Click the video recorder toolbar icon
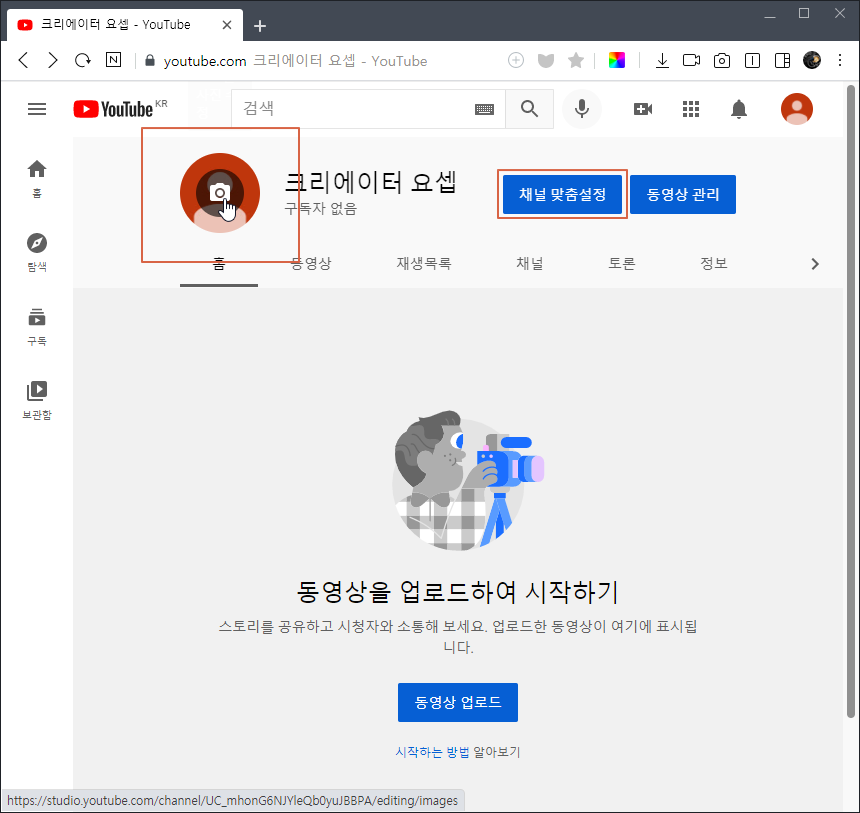 (692, 60)
